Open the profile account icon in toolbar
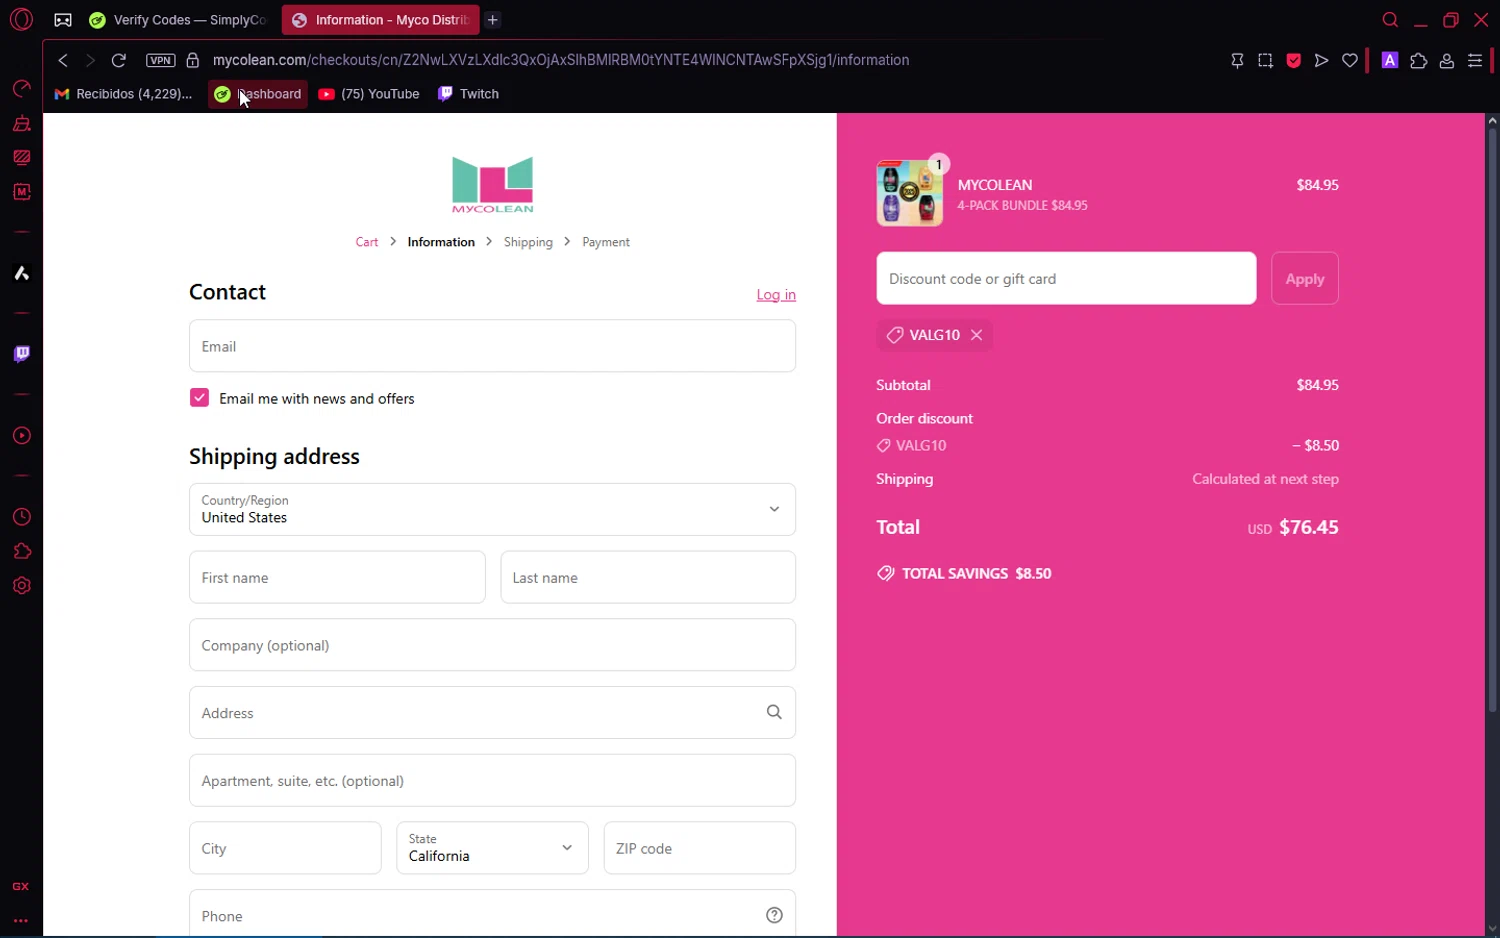 [1446, 61]
